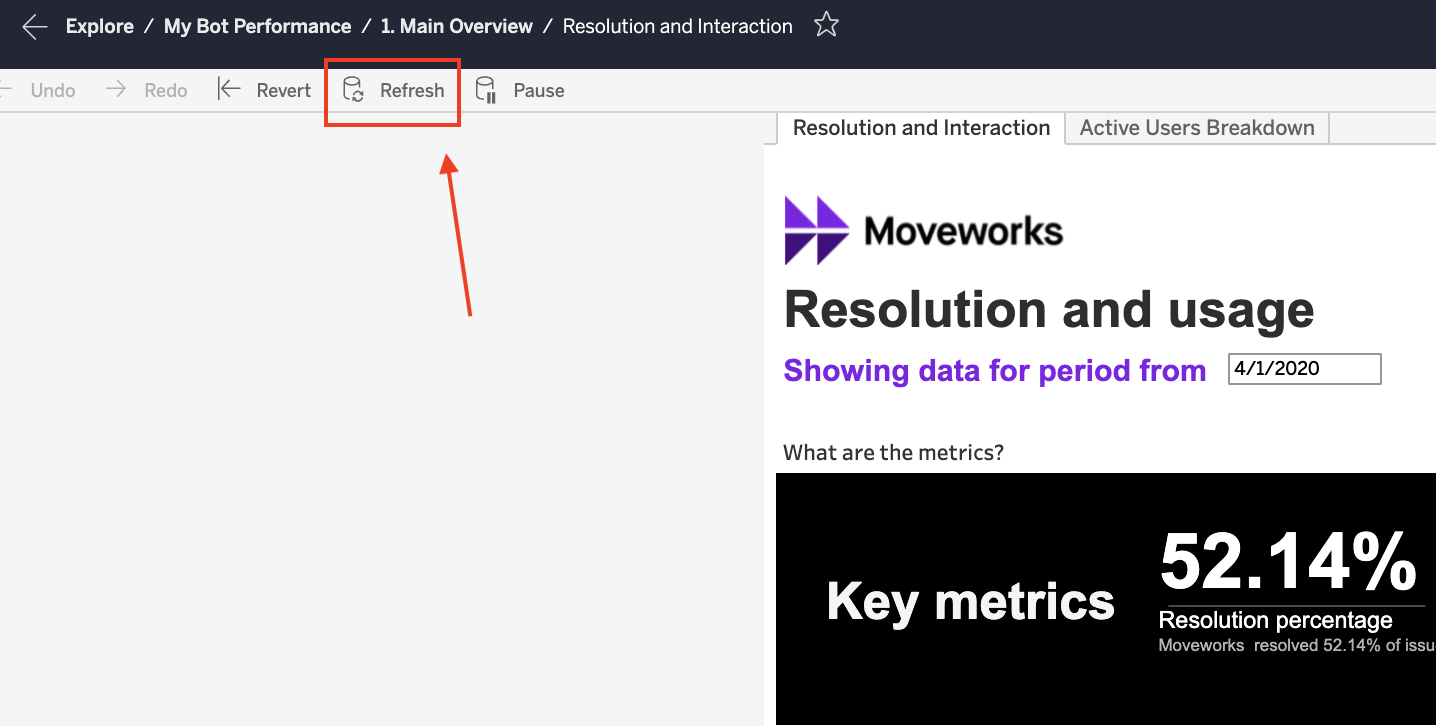Screen dimensions: 1436x726
Task: Click the Redo arrow icon
Action: (117, 90)
